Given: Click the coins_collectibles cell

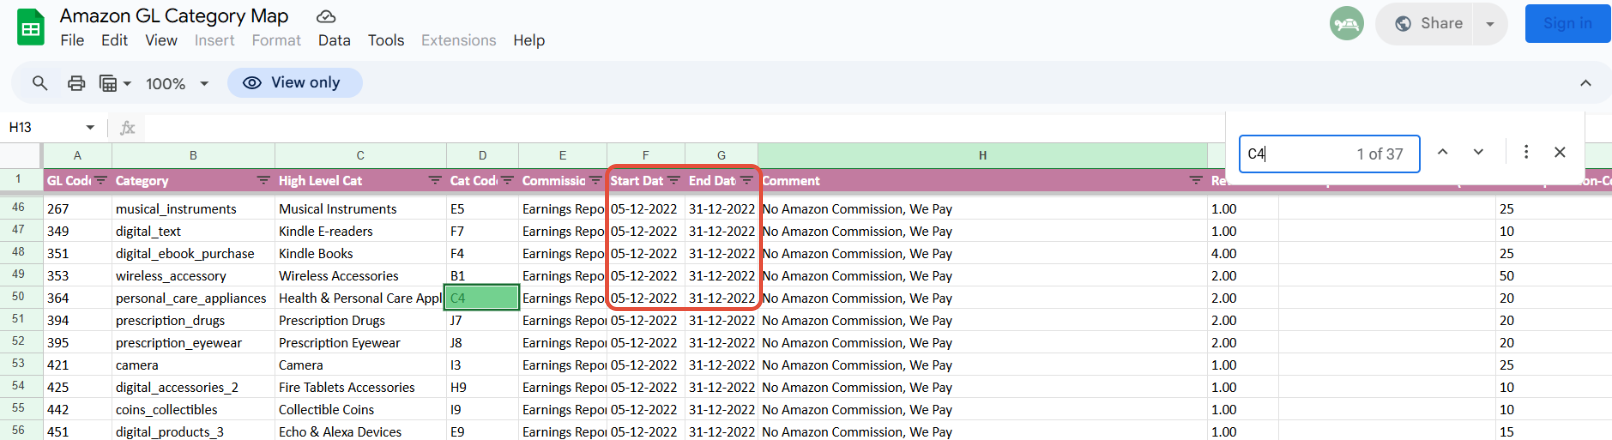Looking at the screenshot, I should click(x=193, y=410).
